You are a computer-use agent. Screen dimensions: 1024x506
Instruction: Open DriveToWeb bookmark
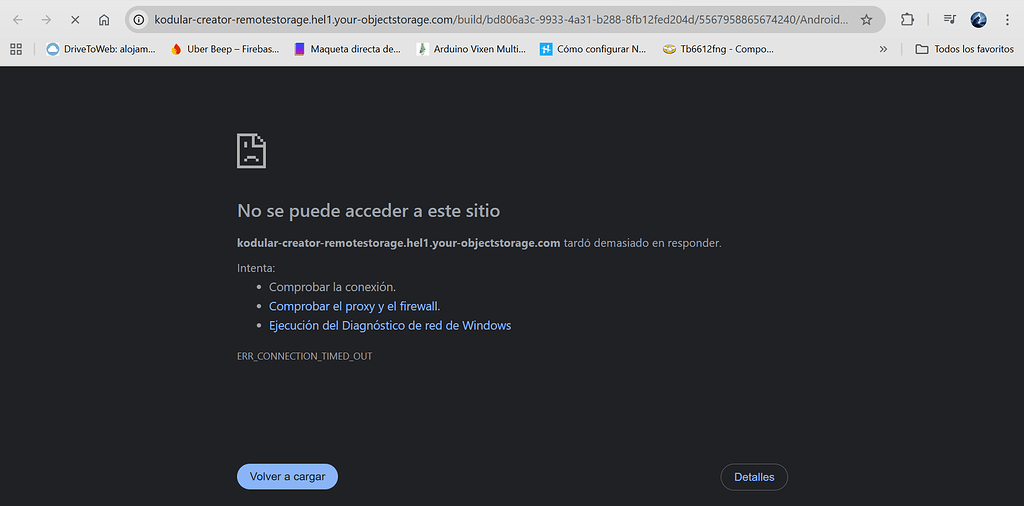[x=101, y=49]
